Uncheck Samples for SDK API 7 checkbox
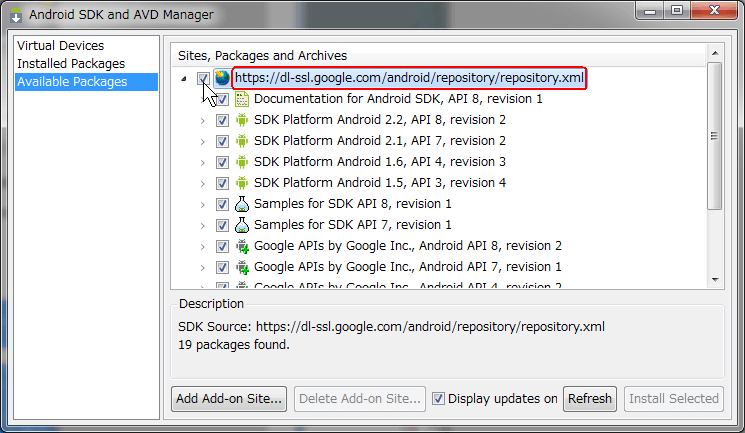The width and height of the screenshot is (745, 433). coord(222,225)
